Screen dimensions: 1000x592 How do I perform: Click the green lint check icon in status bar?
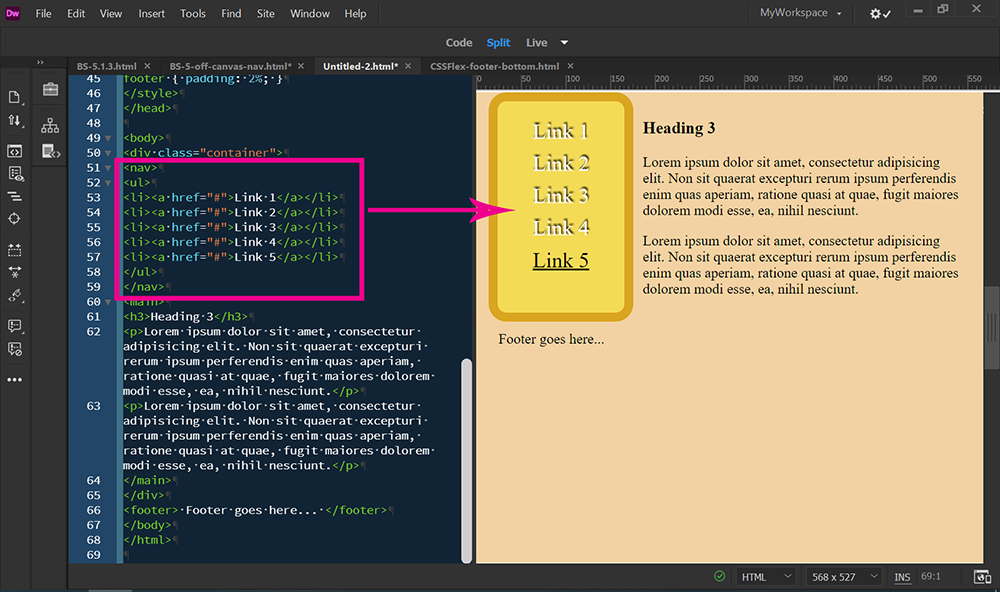tap(719, 576)
